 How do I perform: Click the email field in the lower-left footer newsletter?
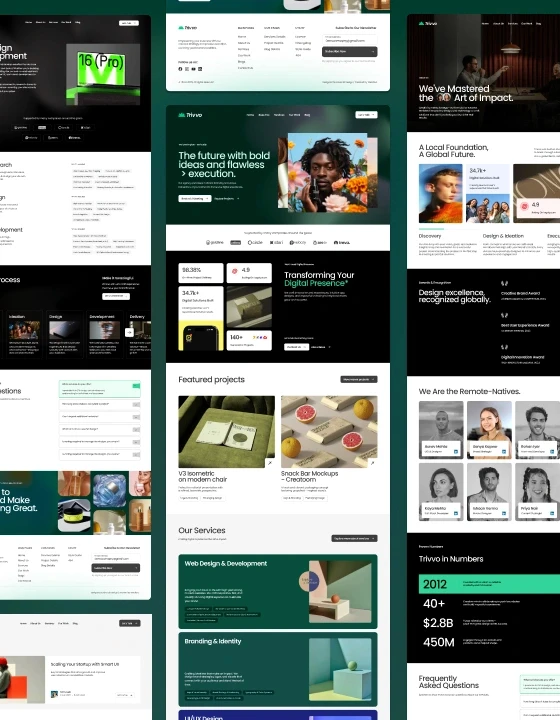point(116,557)
